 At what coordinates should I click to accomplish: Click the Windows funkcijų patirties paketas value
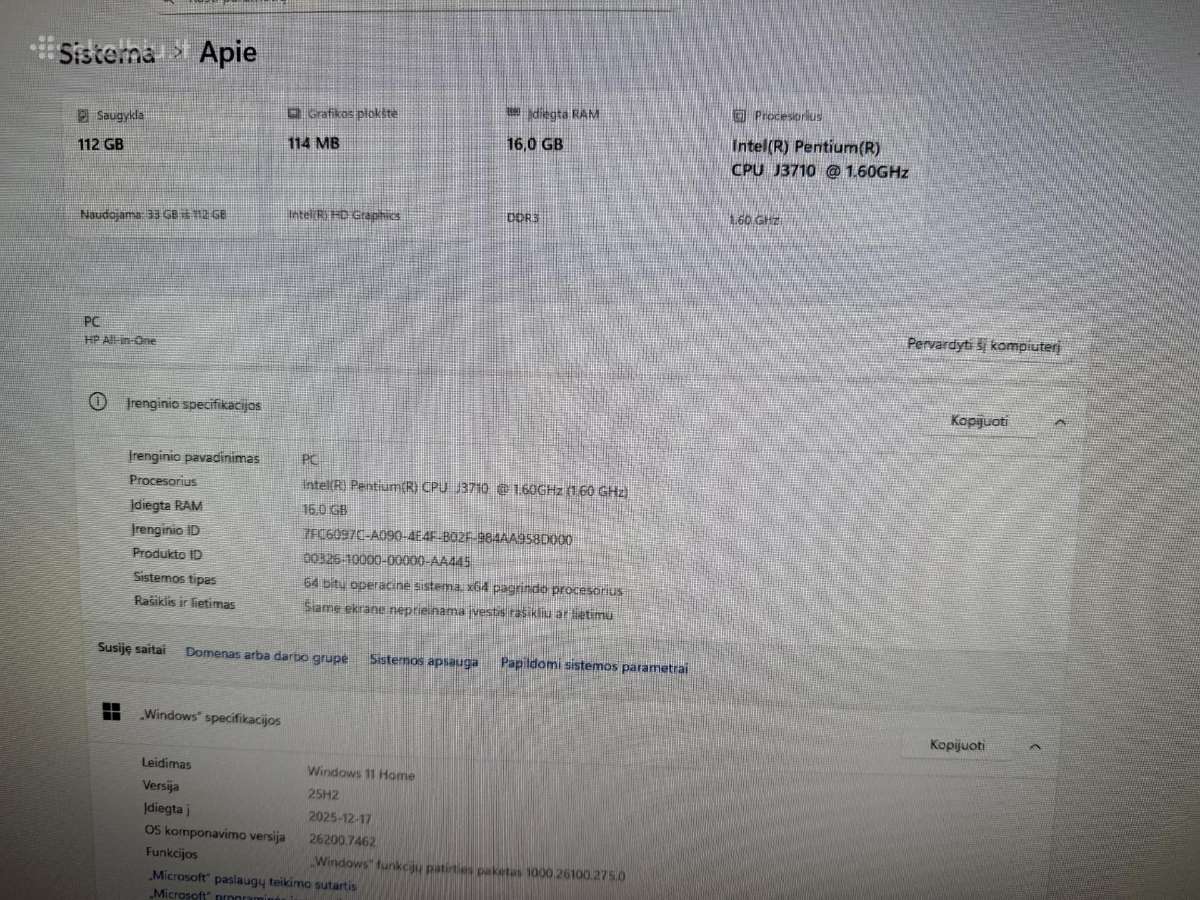[468, 870]
